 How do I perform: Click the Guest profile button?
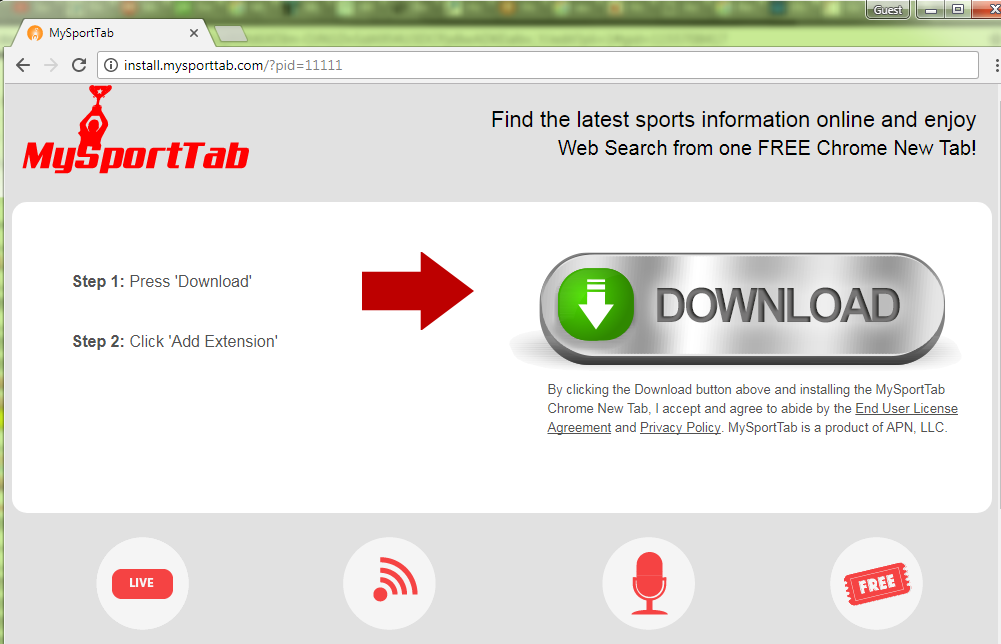pyautogui.click(x=887, y=10)
